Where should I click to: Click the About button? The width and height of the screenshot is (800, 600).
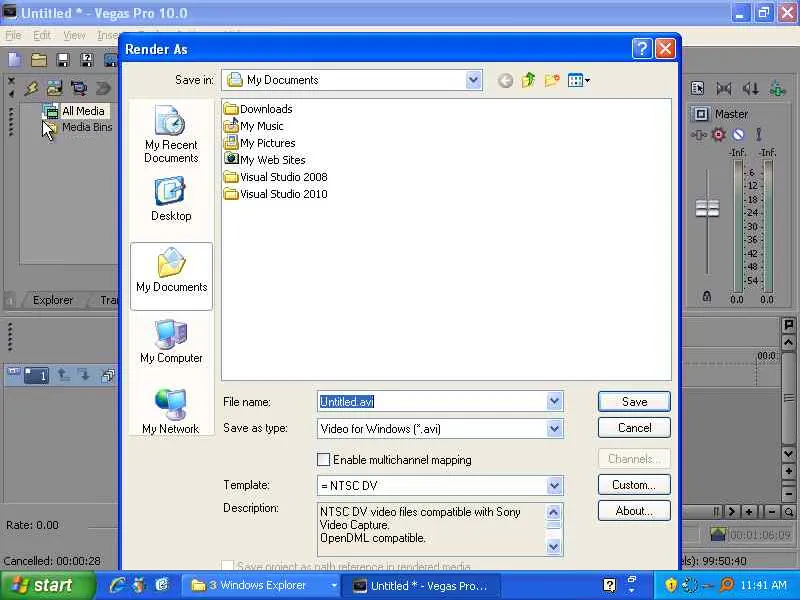(634, 510)
